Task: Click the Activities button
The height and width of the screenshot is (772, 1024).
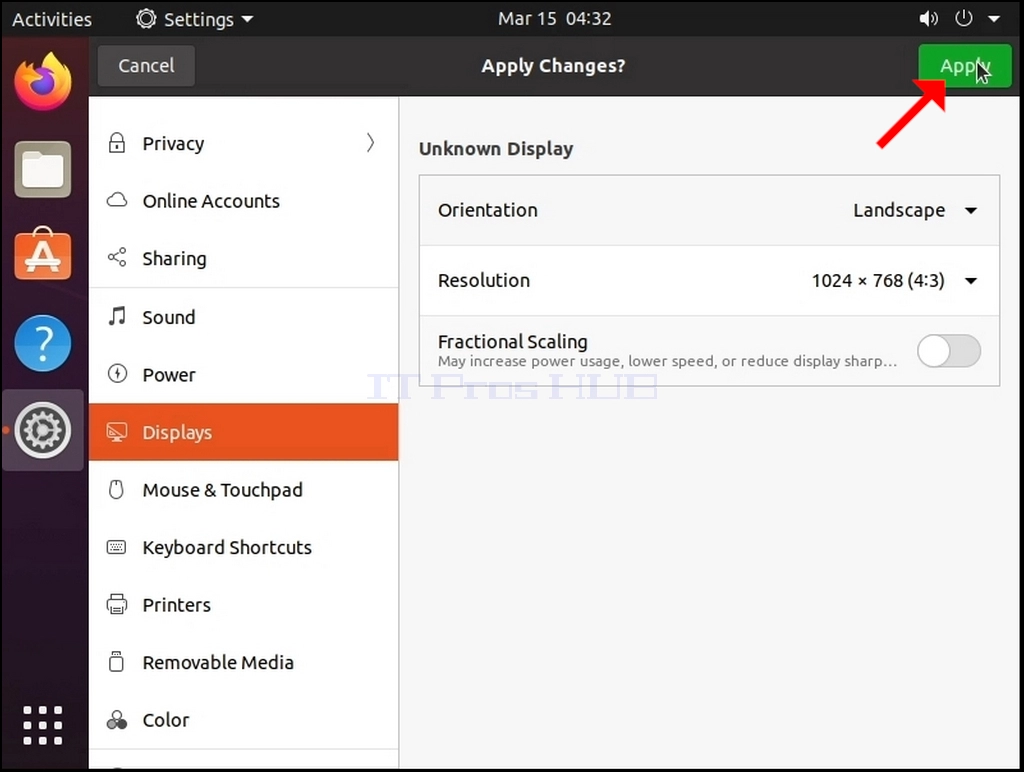Action: click(x=52, y=19)
